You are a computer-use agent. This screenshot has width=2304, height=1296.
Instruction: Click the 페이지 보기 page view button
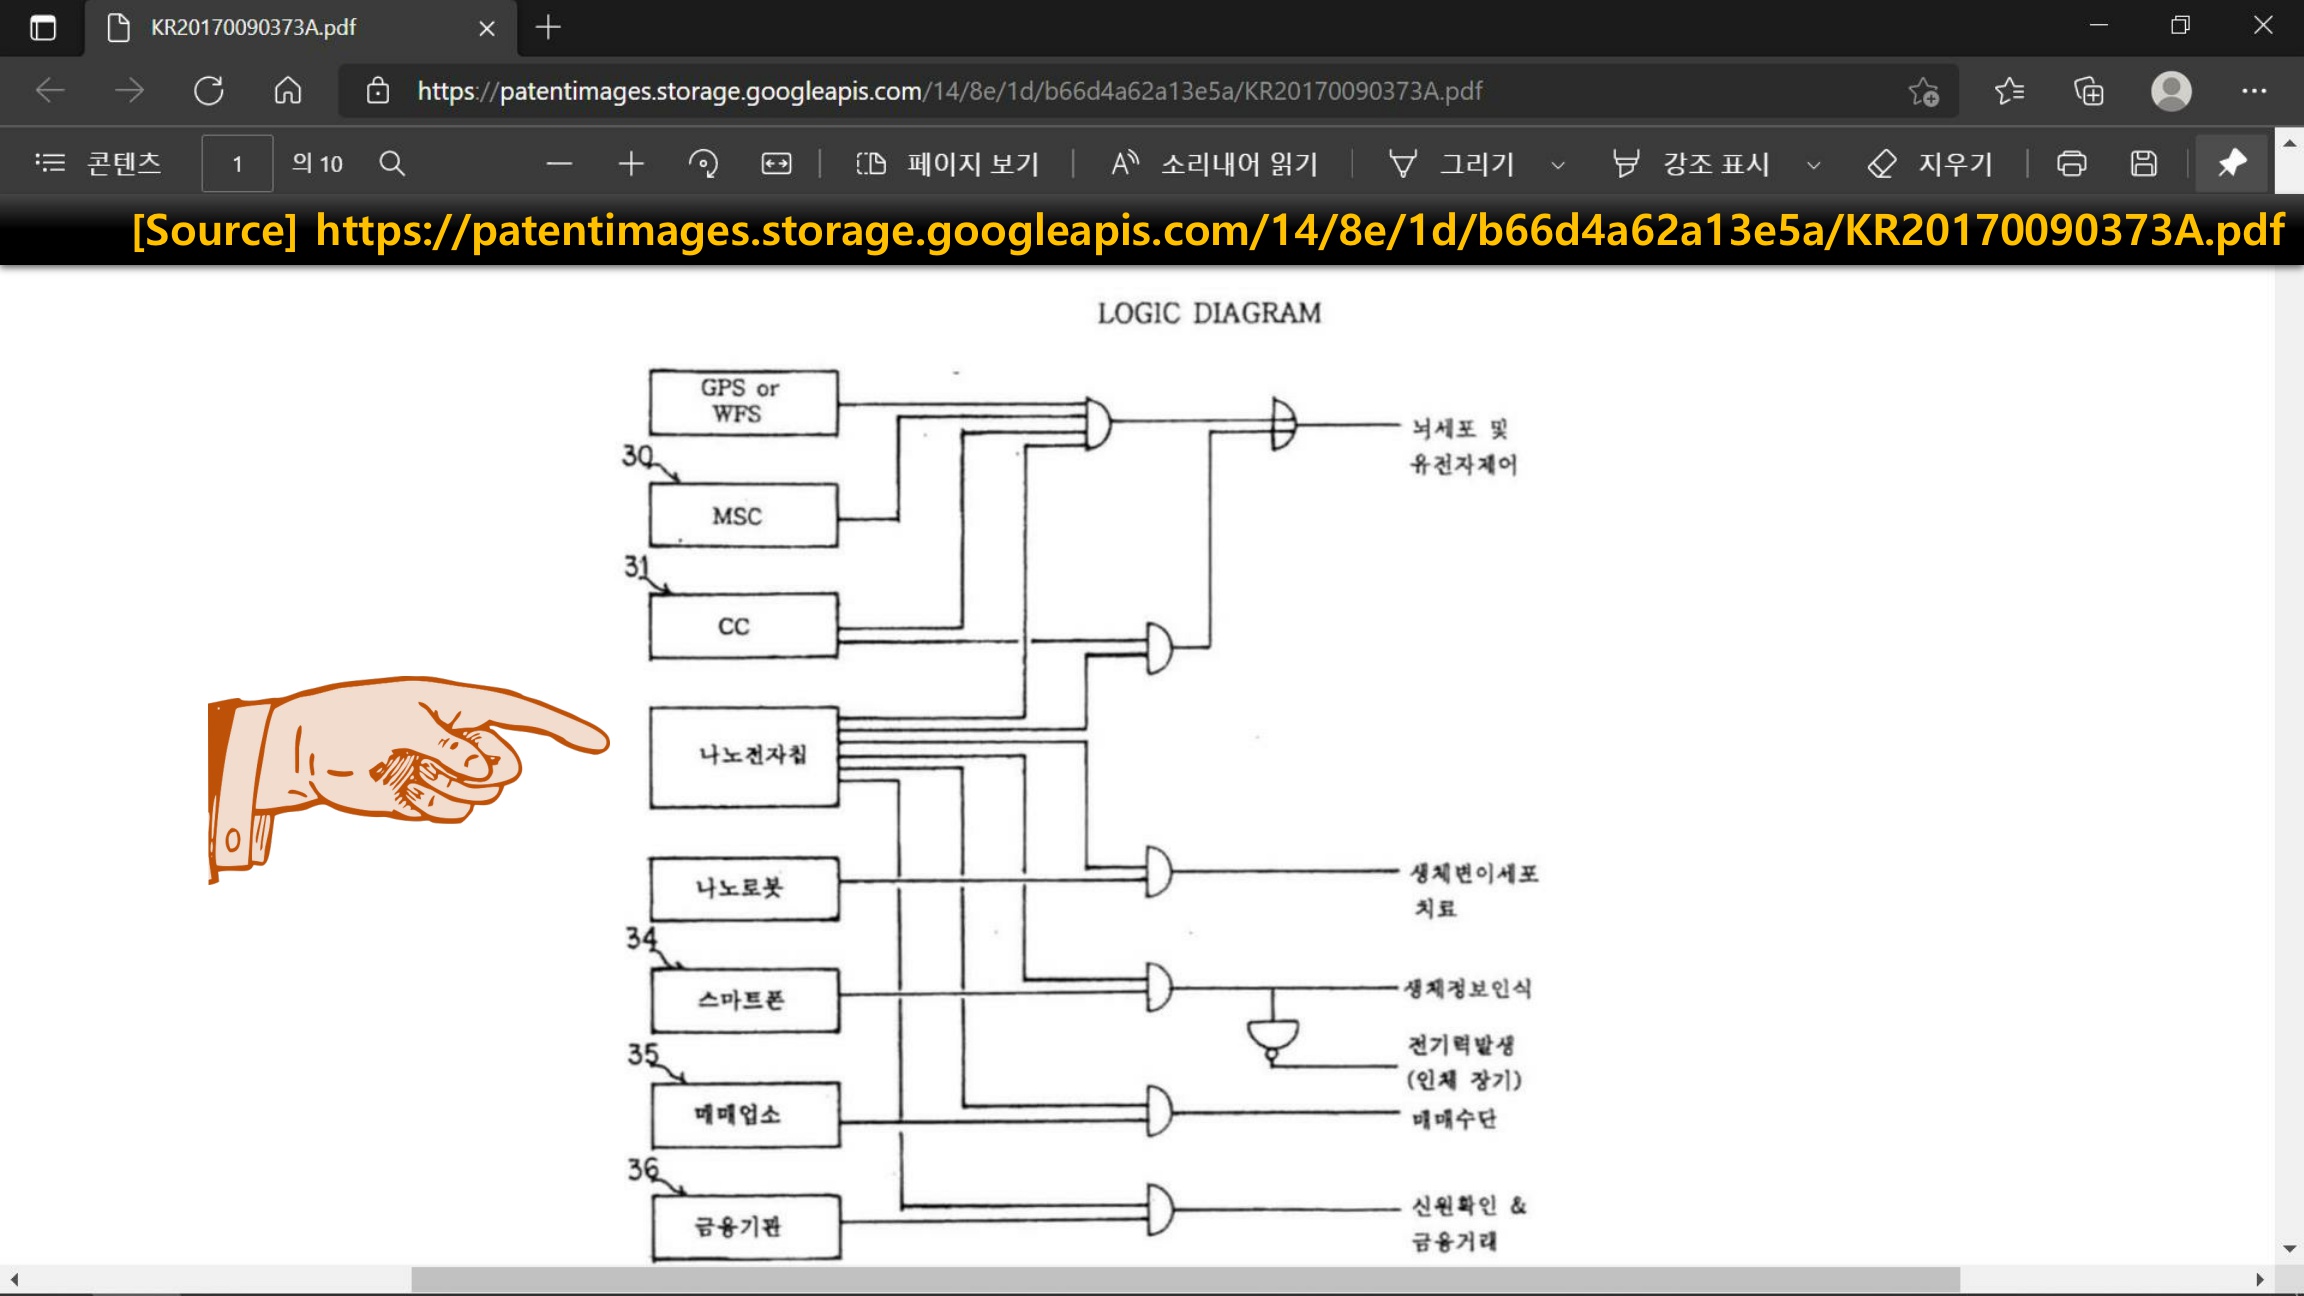(948, 163)
